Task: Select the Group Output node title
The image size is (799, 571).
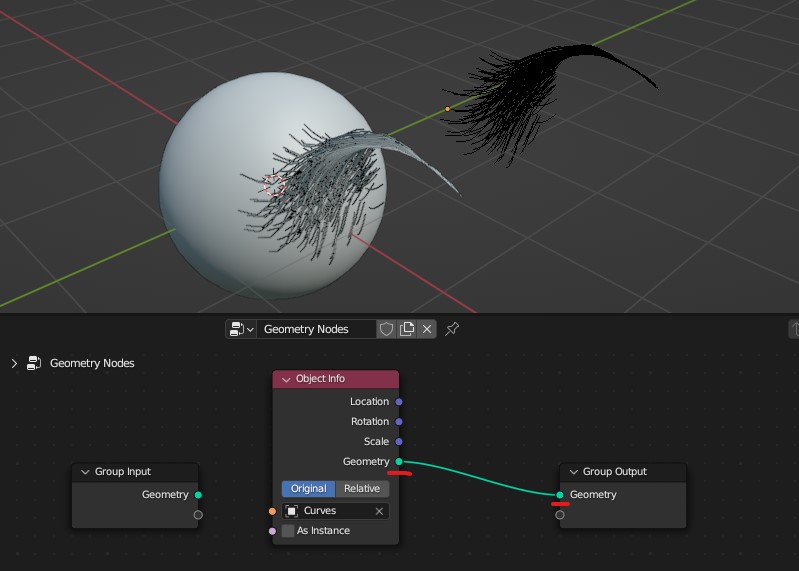Action: (x=615, y=472)
